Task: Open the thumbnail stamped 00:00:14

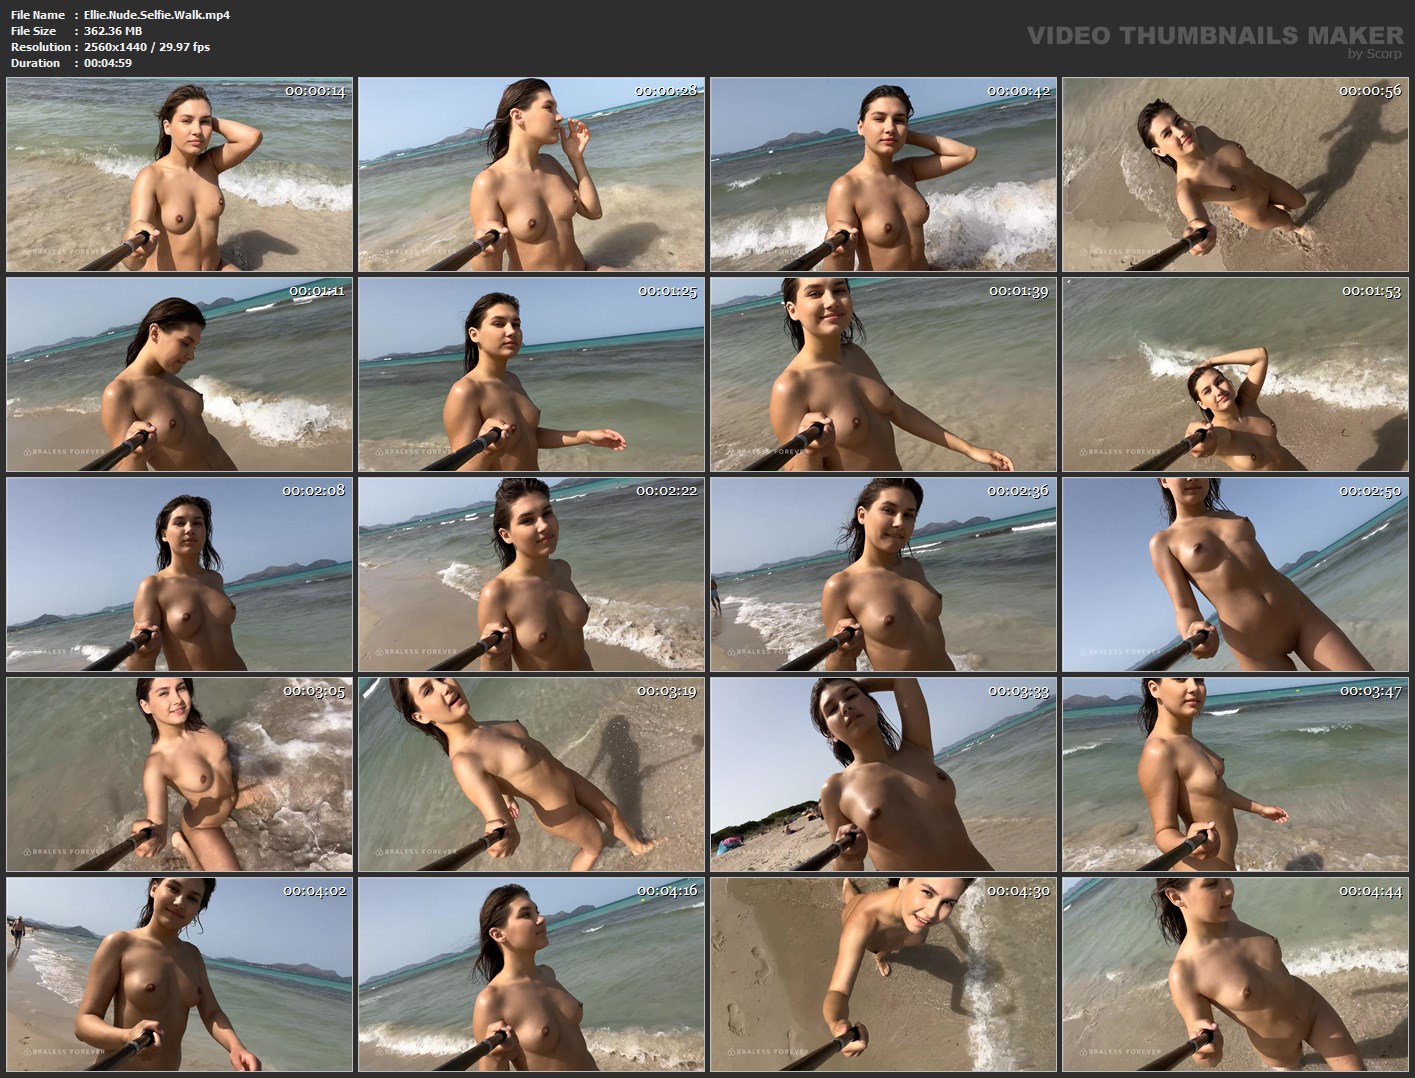Action: pyautogui.click(x=180, y=174)
